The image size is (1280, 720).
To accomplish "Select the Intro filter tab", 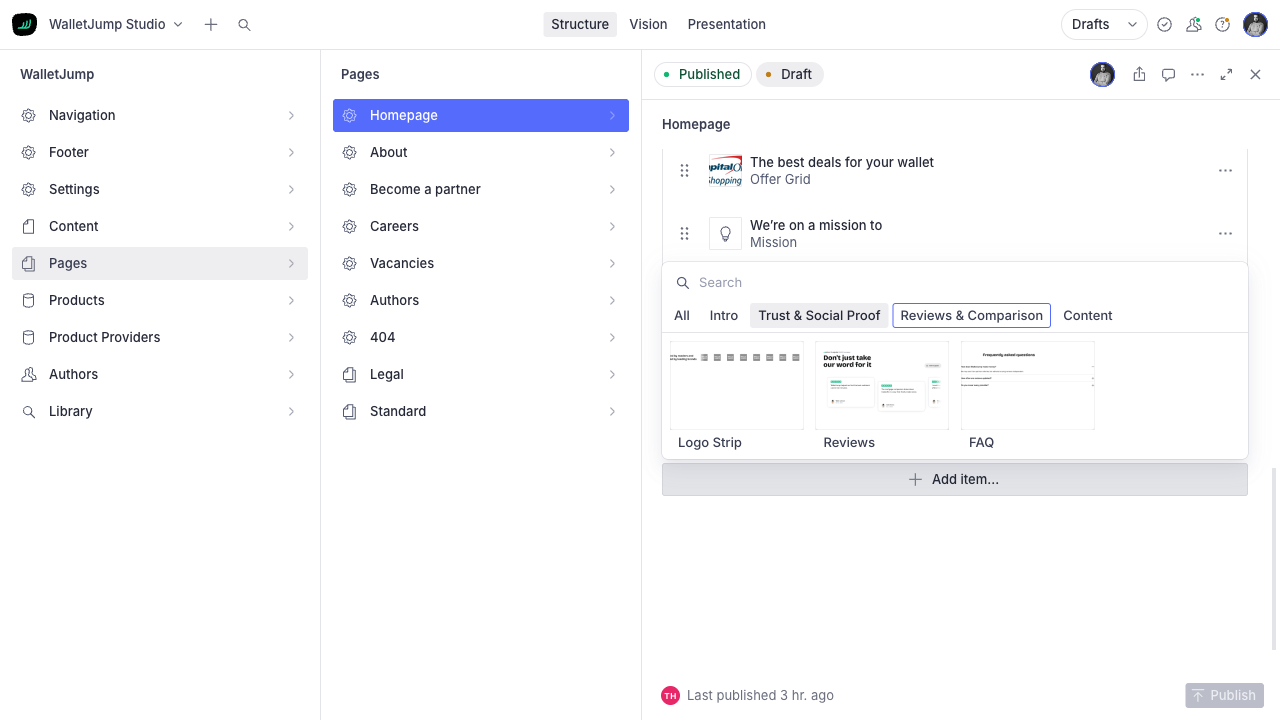I will [724, 315].
